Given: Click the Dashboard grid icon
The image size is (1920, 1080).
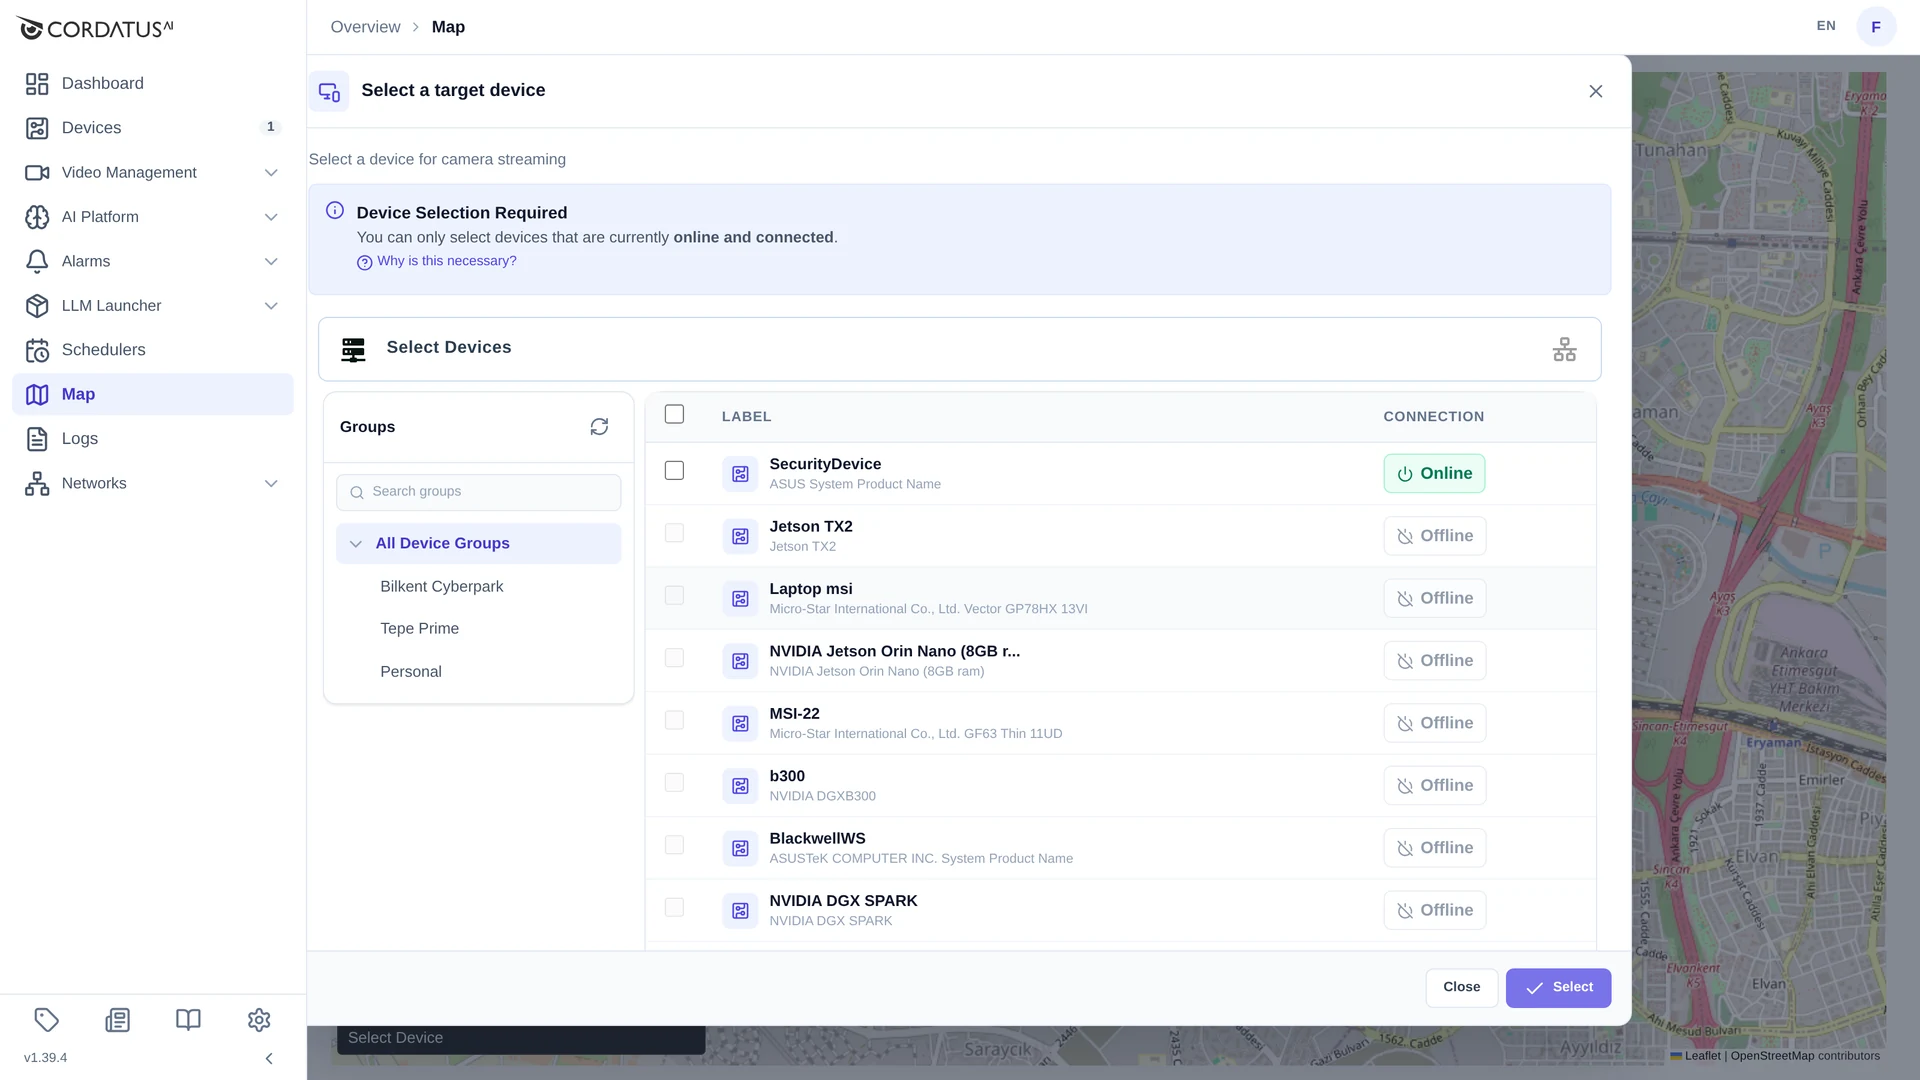Looking at the screenshot, I should pyautogui.click(x=37, y=84).
